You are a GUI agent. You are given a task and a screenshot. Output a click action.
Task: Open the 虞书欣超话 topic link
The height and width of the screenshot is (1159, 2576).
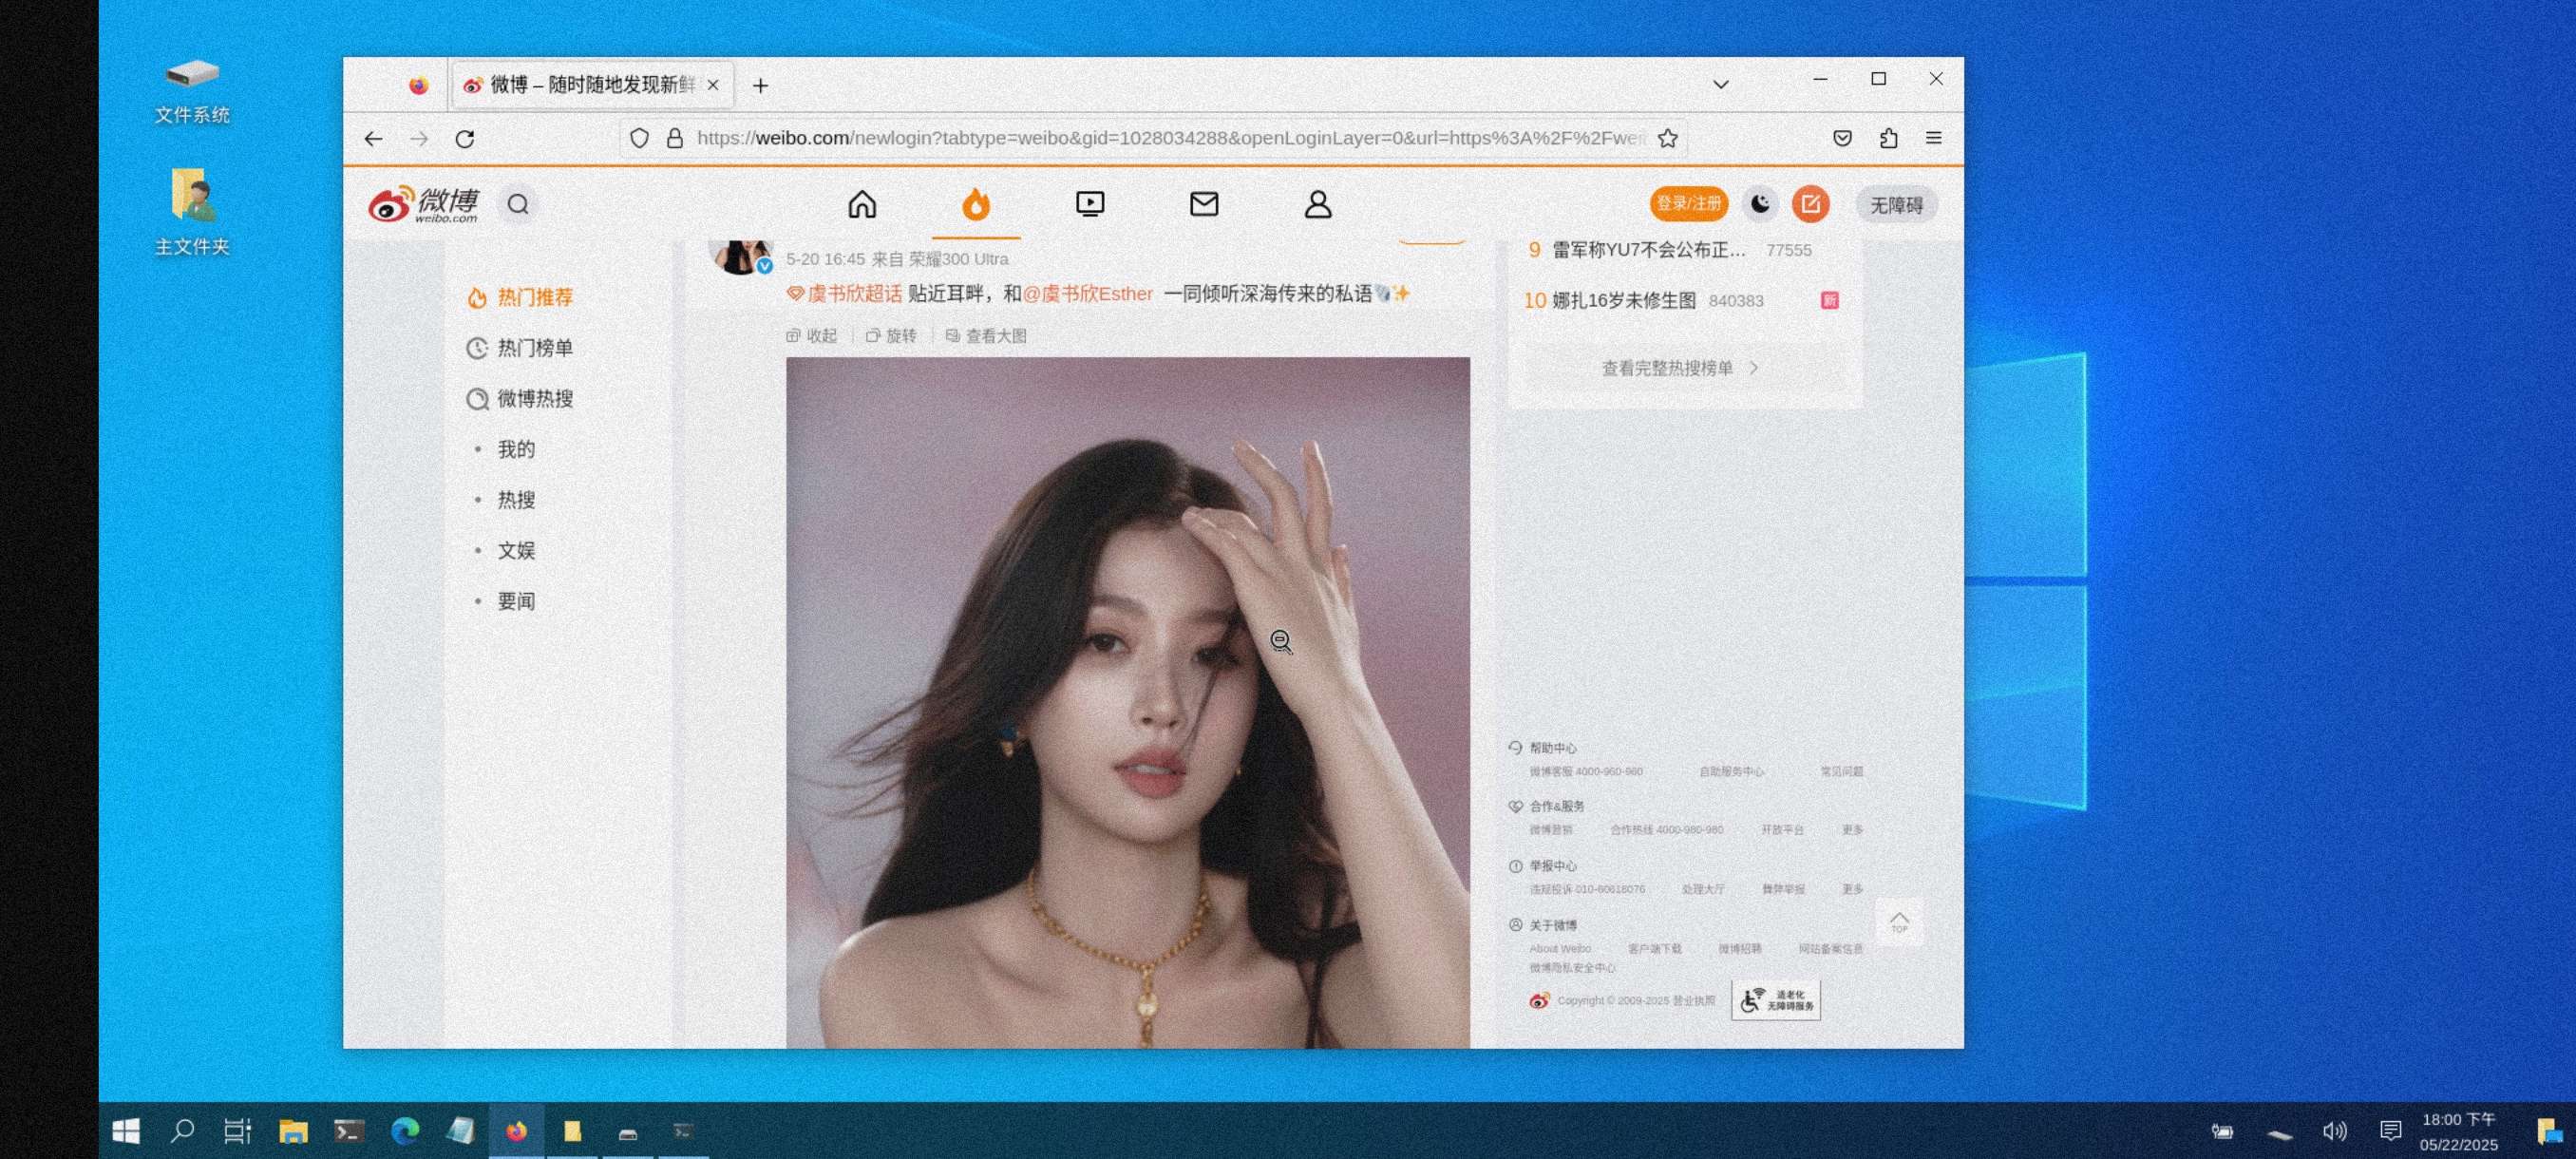[853, 294]
